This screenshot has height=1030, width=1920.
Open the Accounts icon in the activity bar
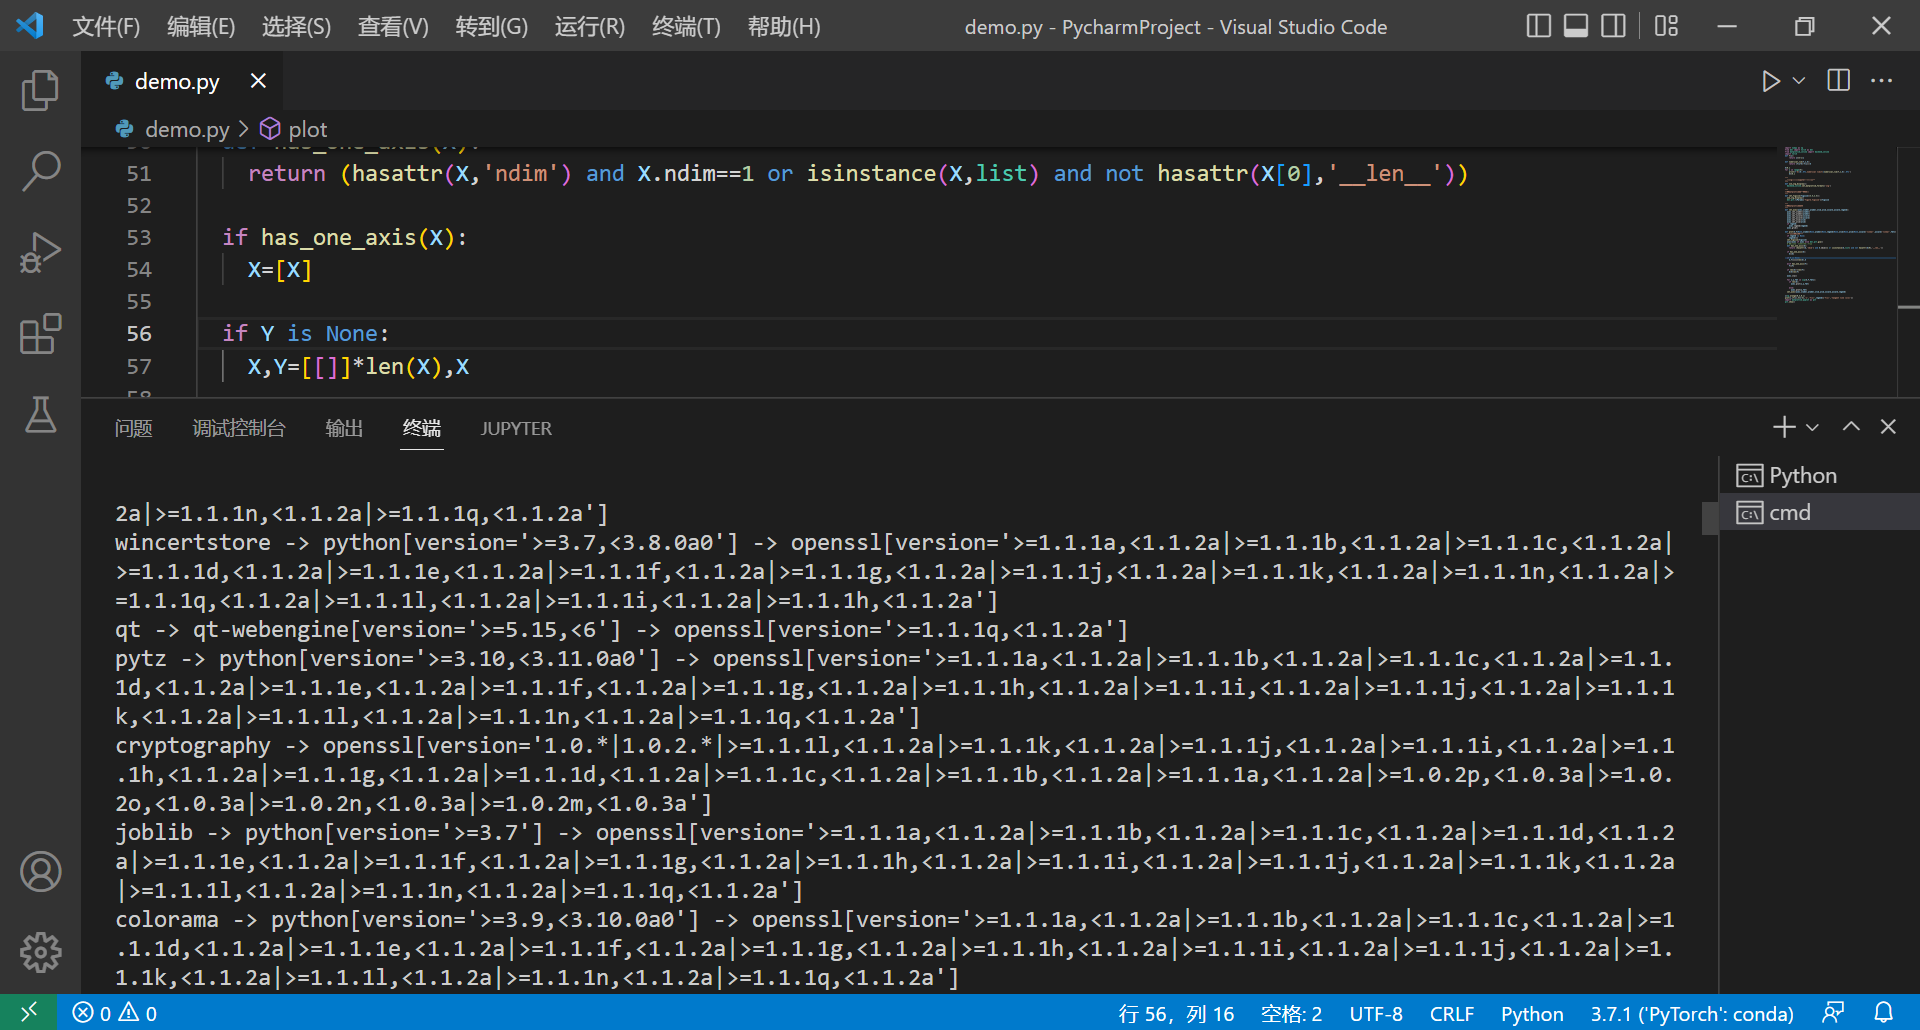tap(40, 871)
